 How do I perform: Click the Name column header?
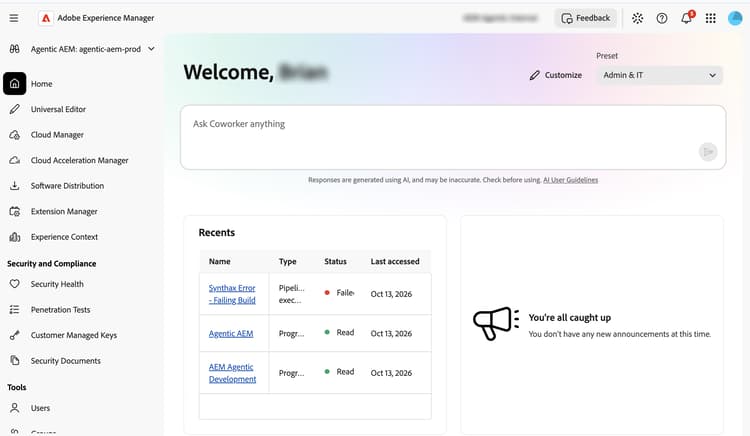220,262
